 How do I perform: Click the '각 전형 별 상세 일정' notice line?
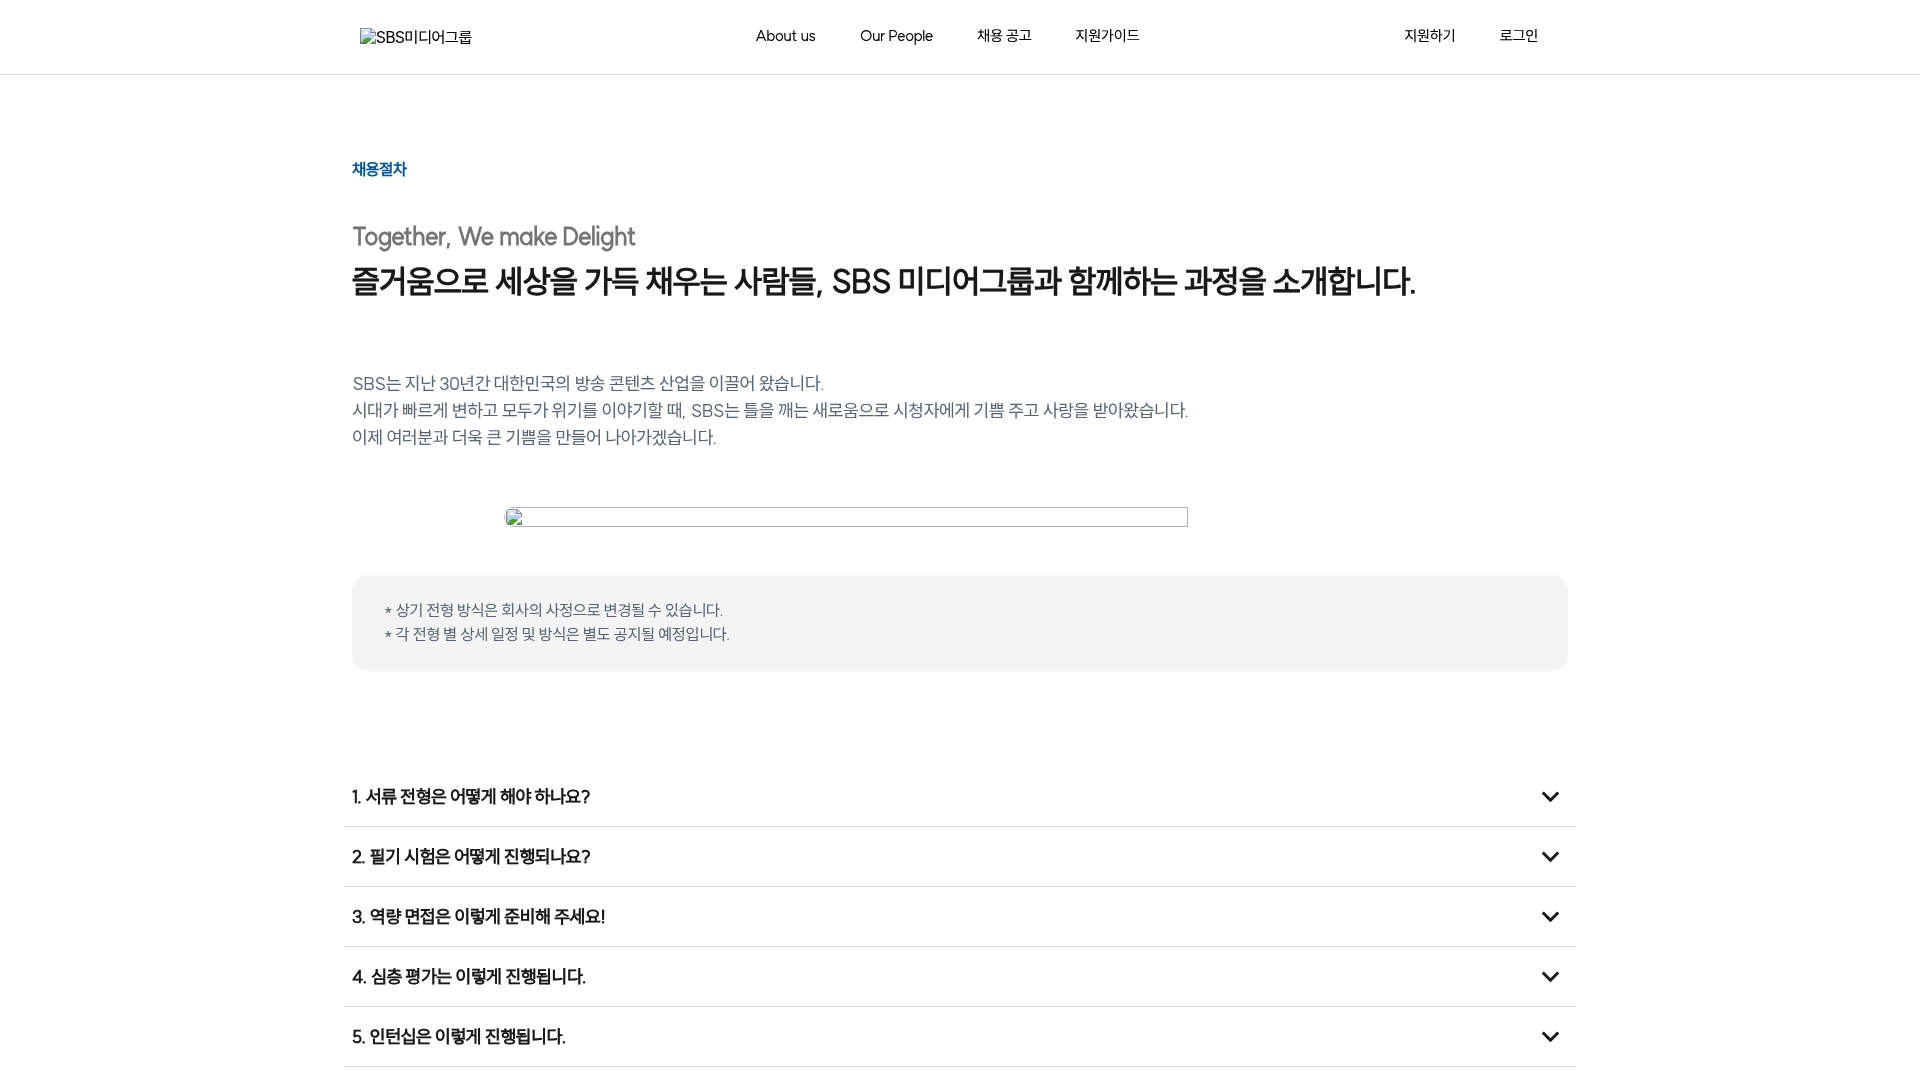click(x=557, y=634)
